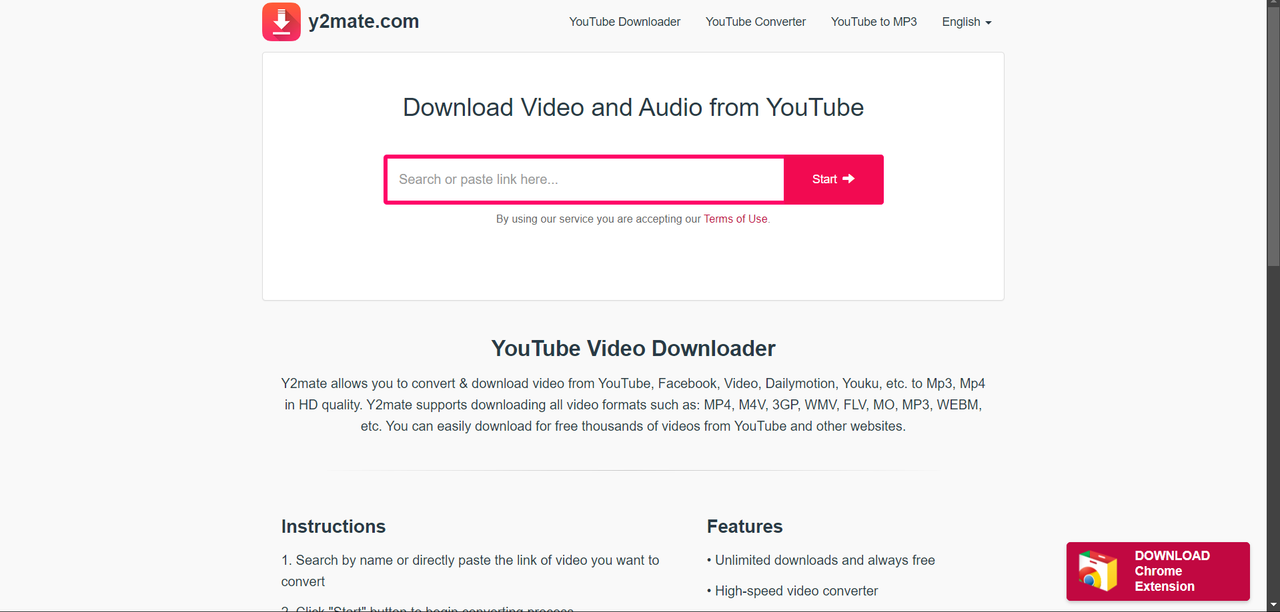Select the YouTube Video Downloader heading
Screen dimensions: 1280x612
[x=633, y=349]
